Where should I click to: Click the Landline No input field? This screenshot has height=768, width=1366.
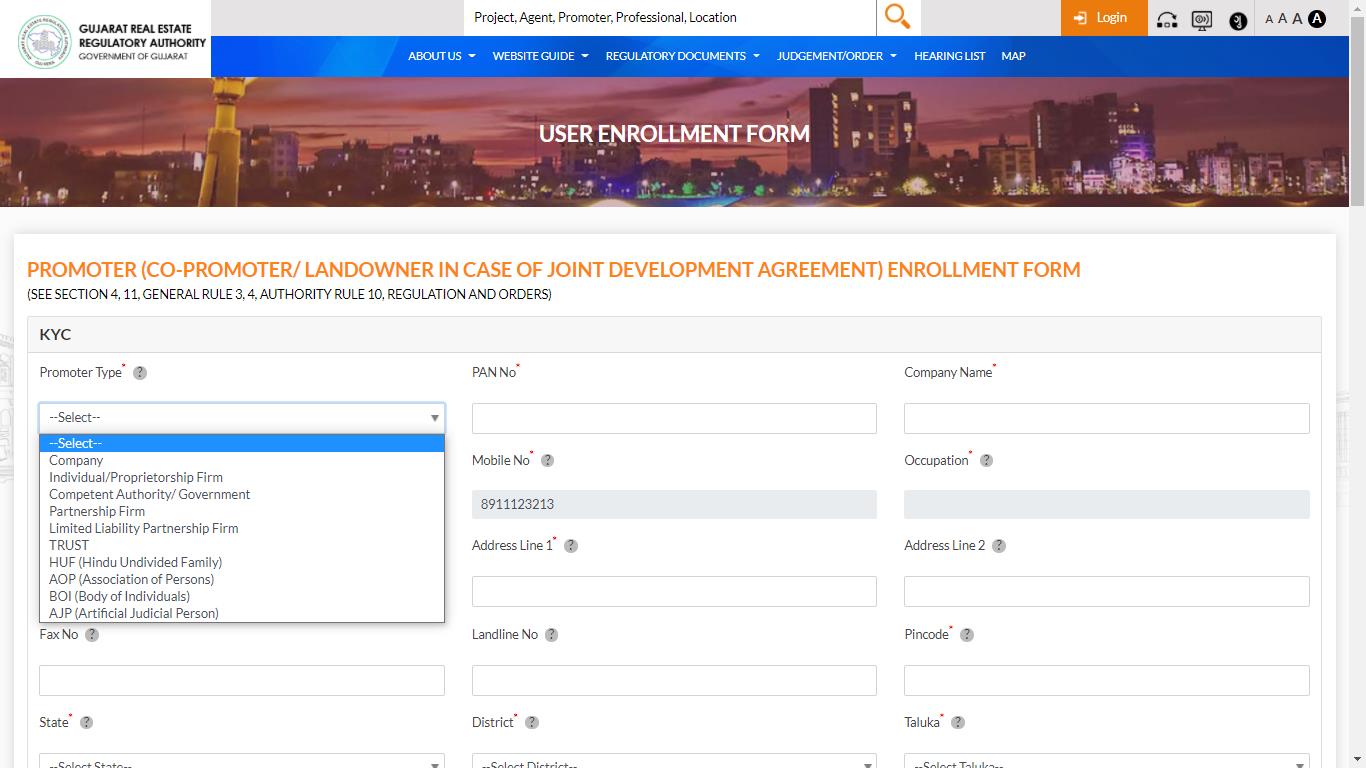click(x=674, y=680)
